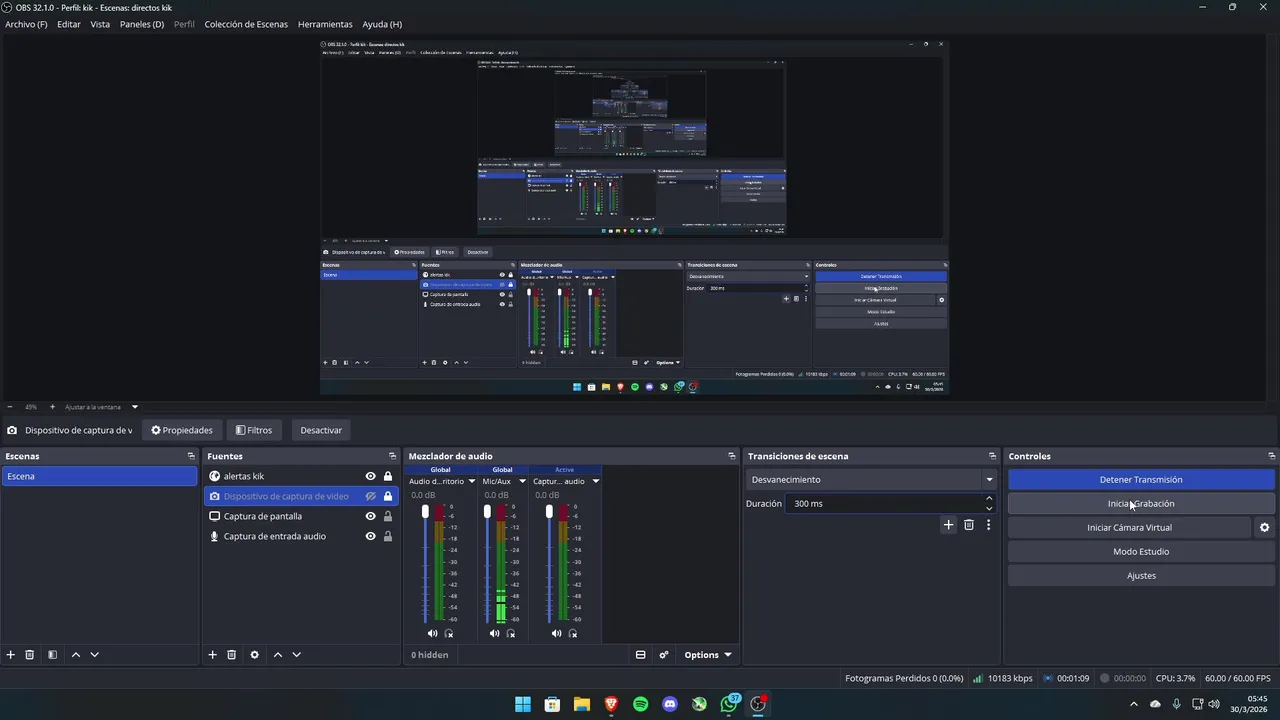The width and height of the screenshot is (1280, 720).
Task: Mute the Mic/Aux speaker icon
Action: click(x=494, y=633)
